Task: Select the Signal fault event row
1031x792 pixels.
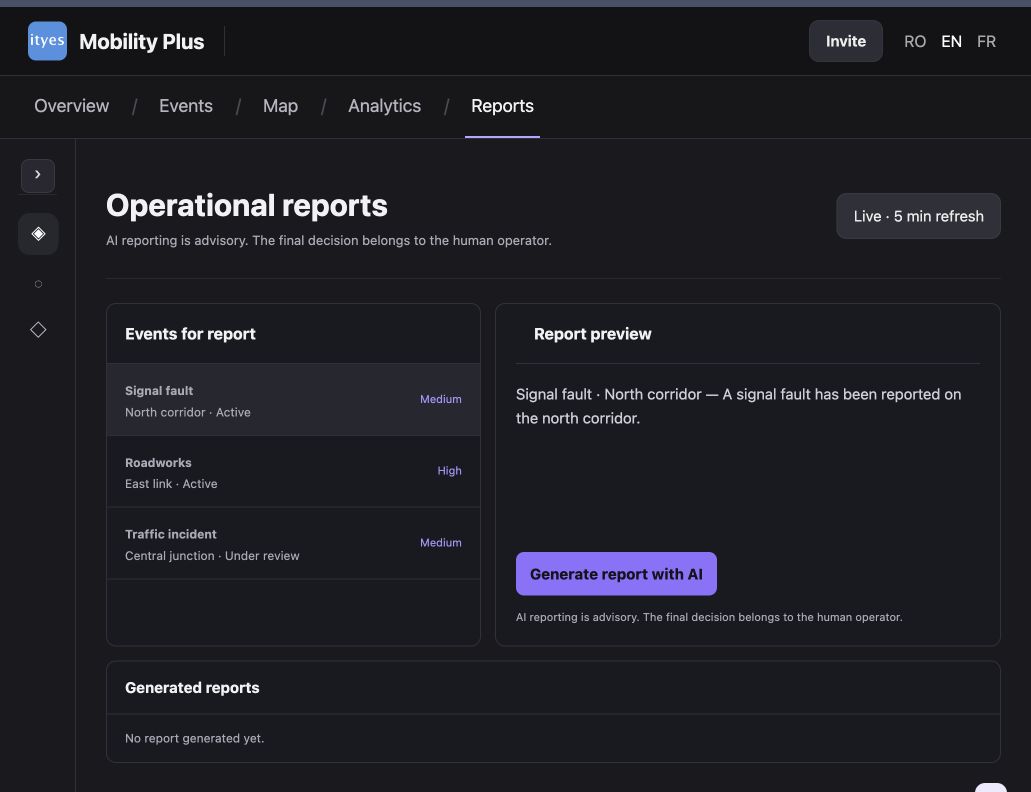Action: pos(293,400)
